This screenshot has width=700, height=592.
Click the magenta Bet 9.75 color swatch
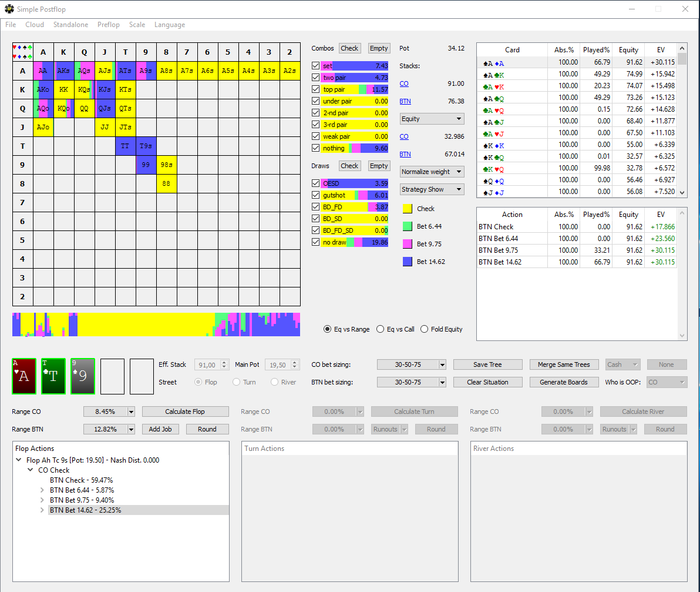[408, 244]
